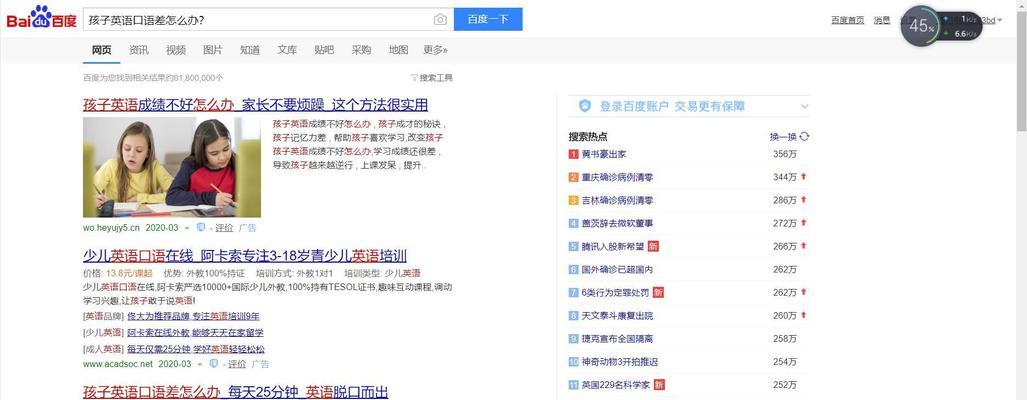Screen dimensions: 1027x400
Task: Click the www.acadsoc.net green URL
Action: [118, 363]
